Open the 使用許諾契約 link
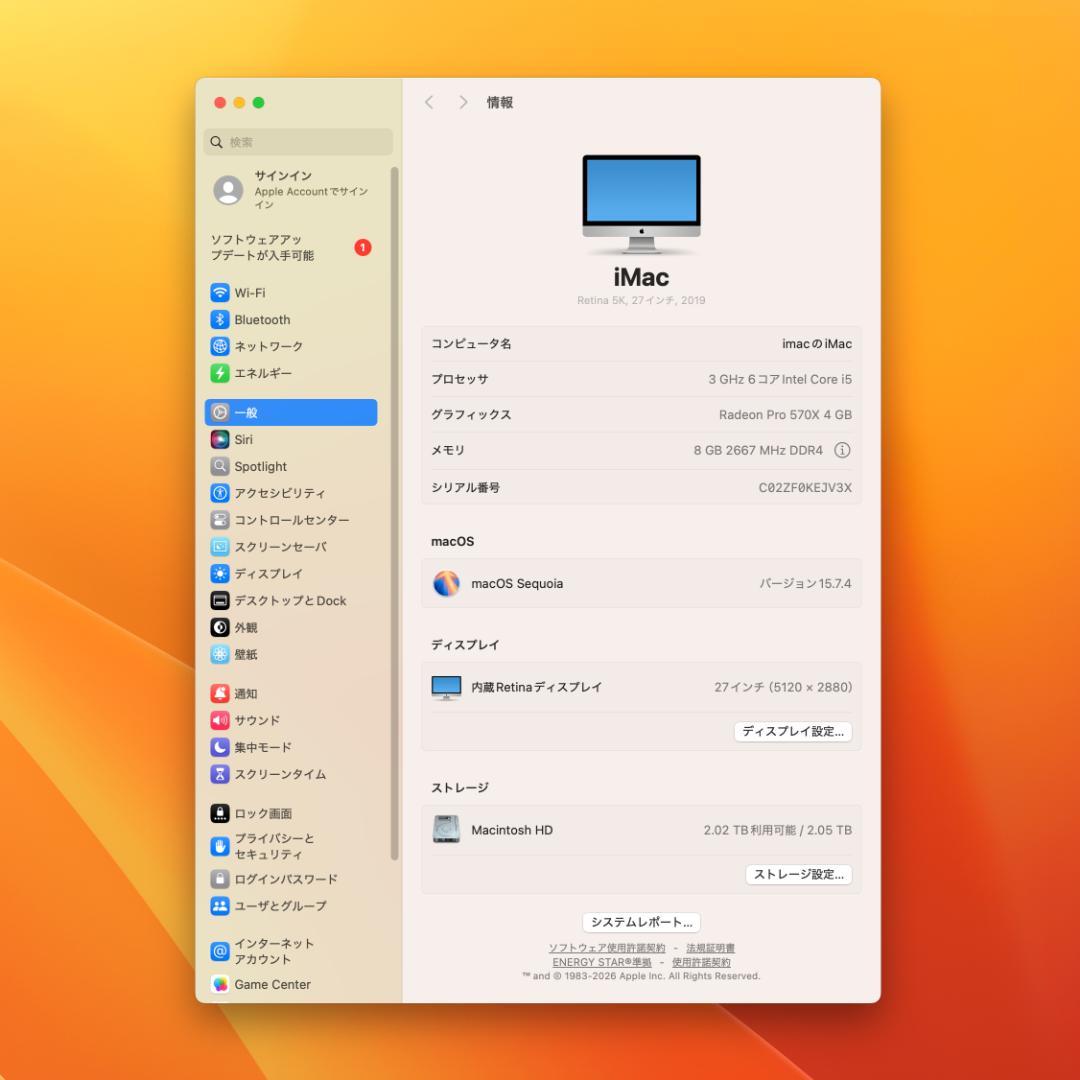Image resolution: width=1080 pixels, height=1080 pixels. tap(701, 962)
